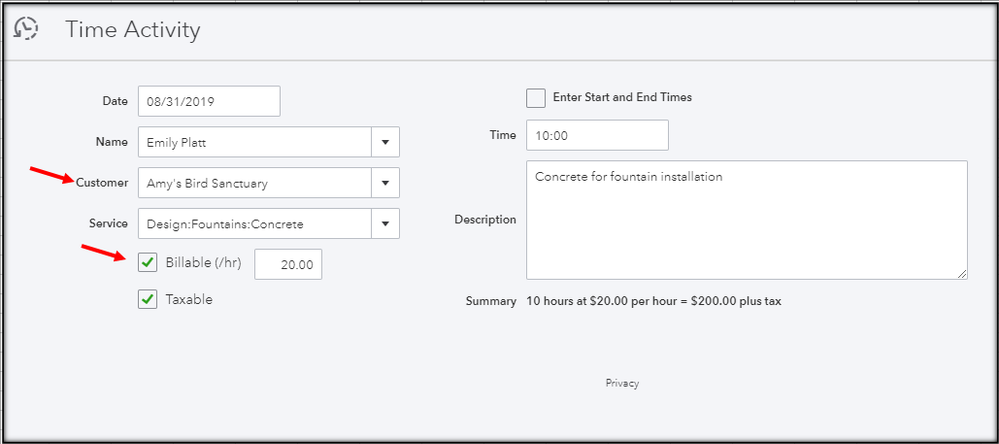The height and width of the screenshot is (444, 999).
Task: Click the Service label
Action: point(109,224)
